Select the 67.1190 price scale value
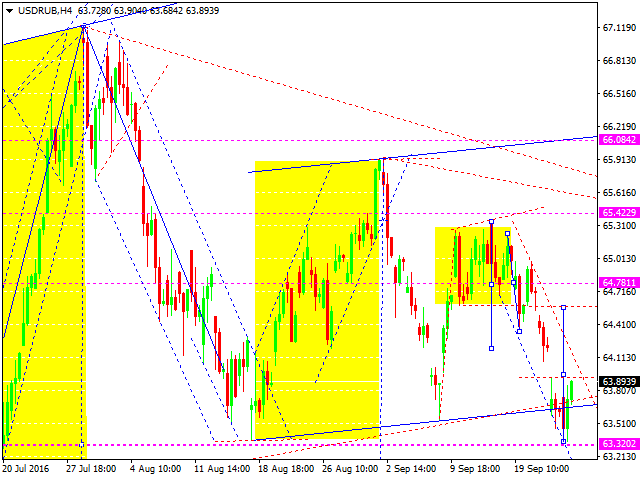640x480 pixels. (x=620, y=28)
